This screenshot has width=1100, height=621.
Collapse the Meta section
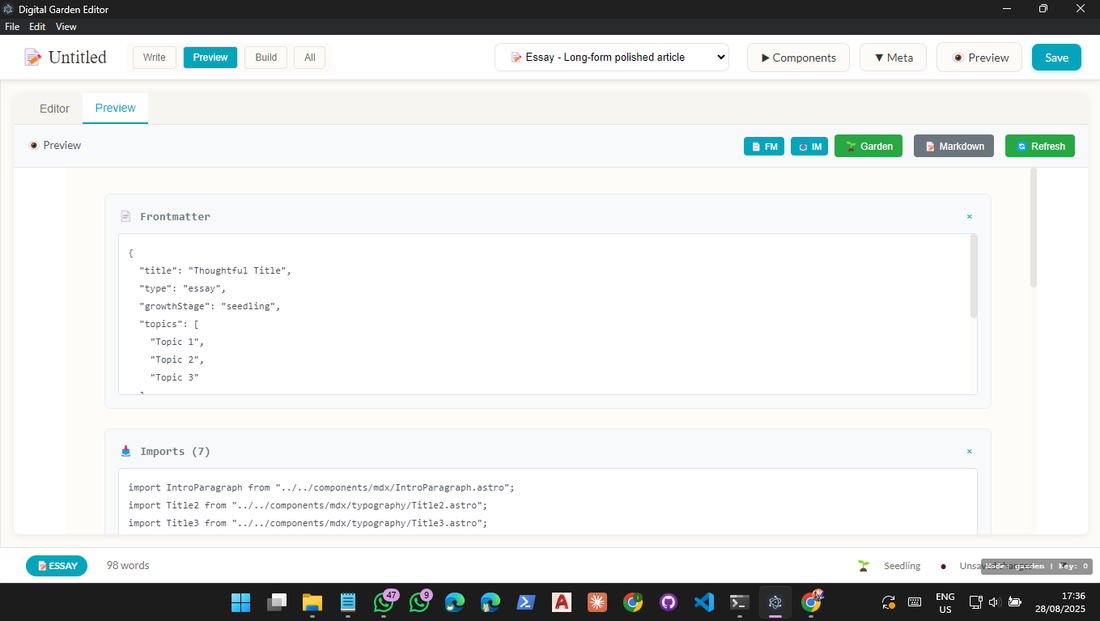[x=892, y=57]
